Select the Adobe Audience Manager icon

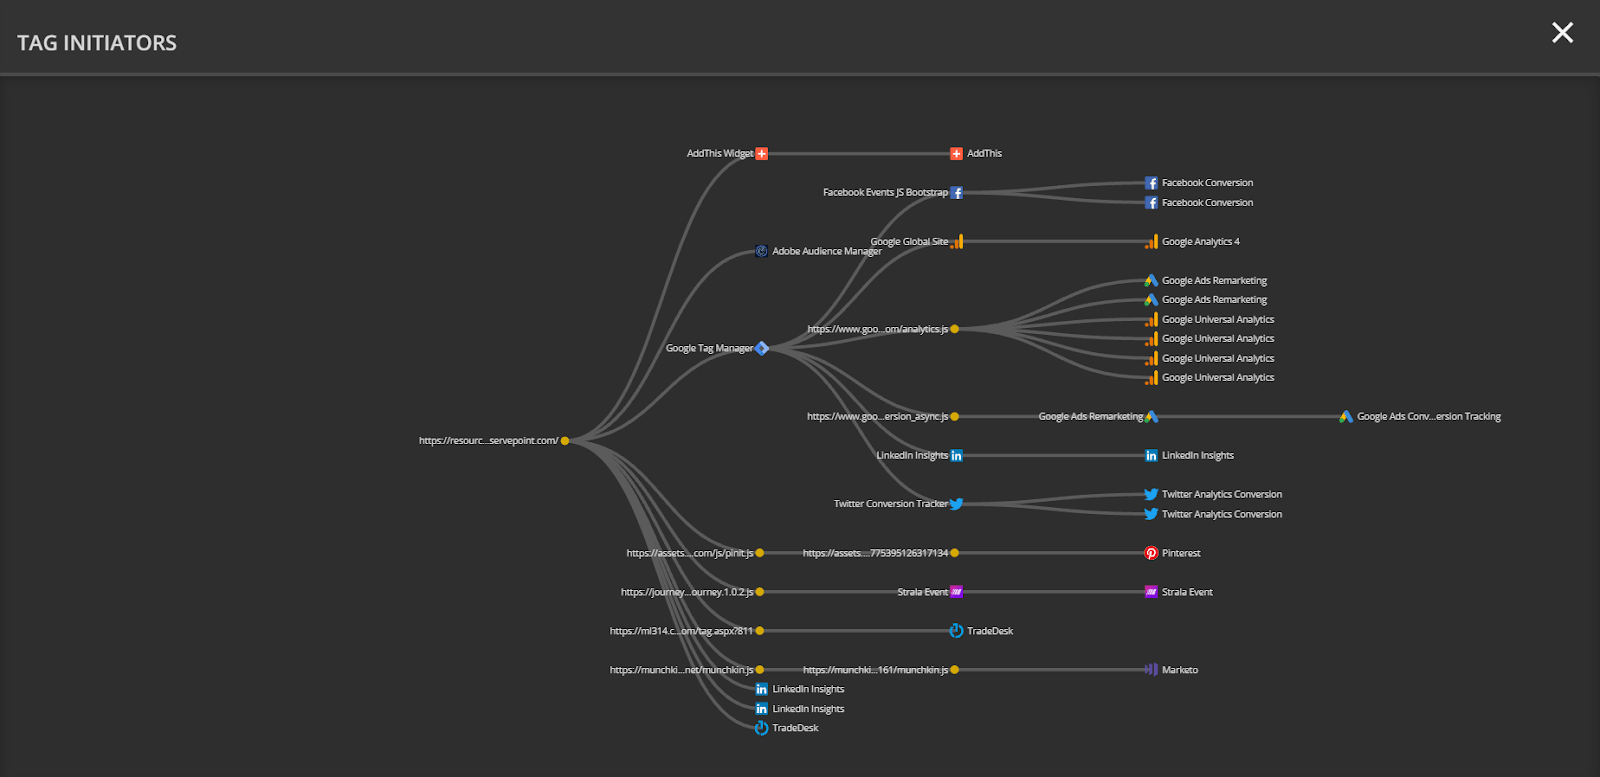click(761, 251)
